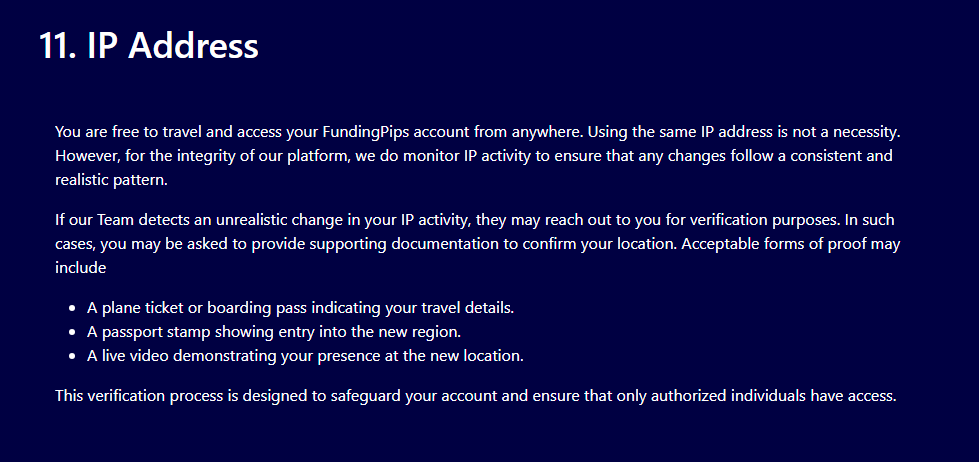Click the sentence starting "This verification process"
The height and width of the screenshot is (462, 979).
point(476,396)
